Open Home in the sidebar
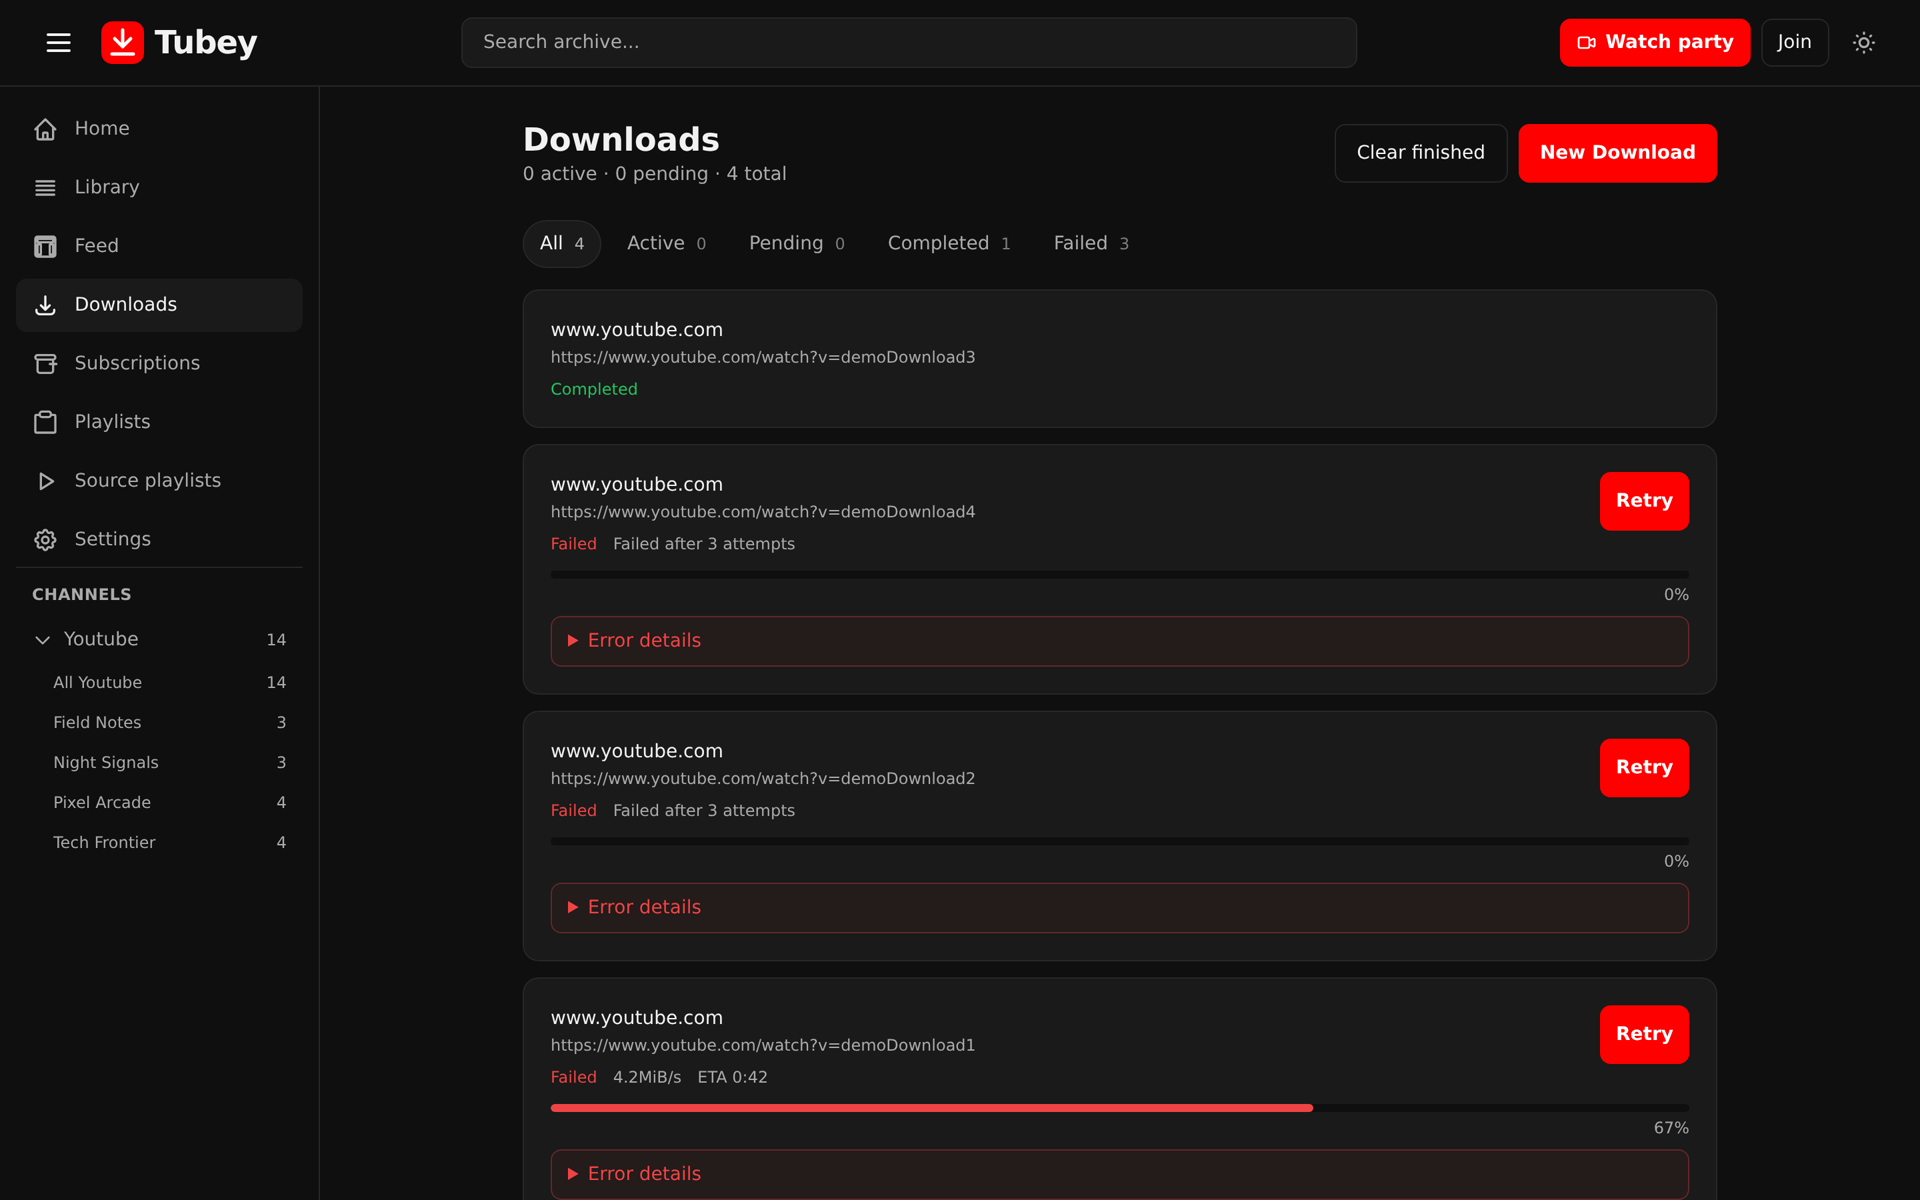The height and width of the screenshot is (1200, 1920). 159,129
